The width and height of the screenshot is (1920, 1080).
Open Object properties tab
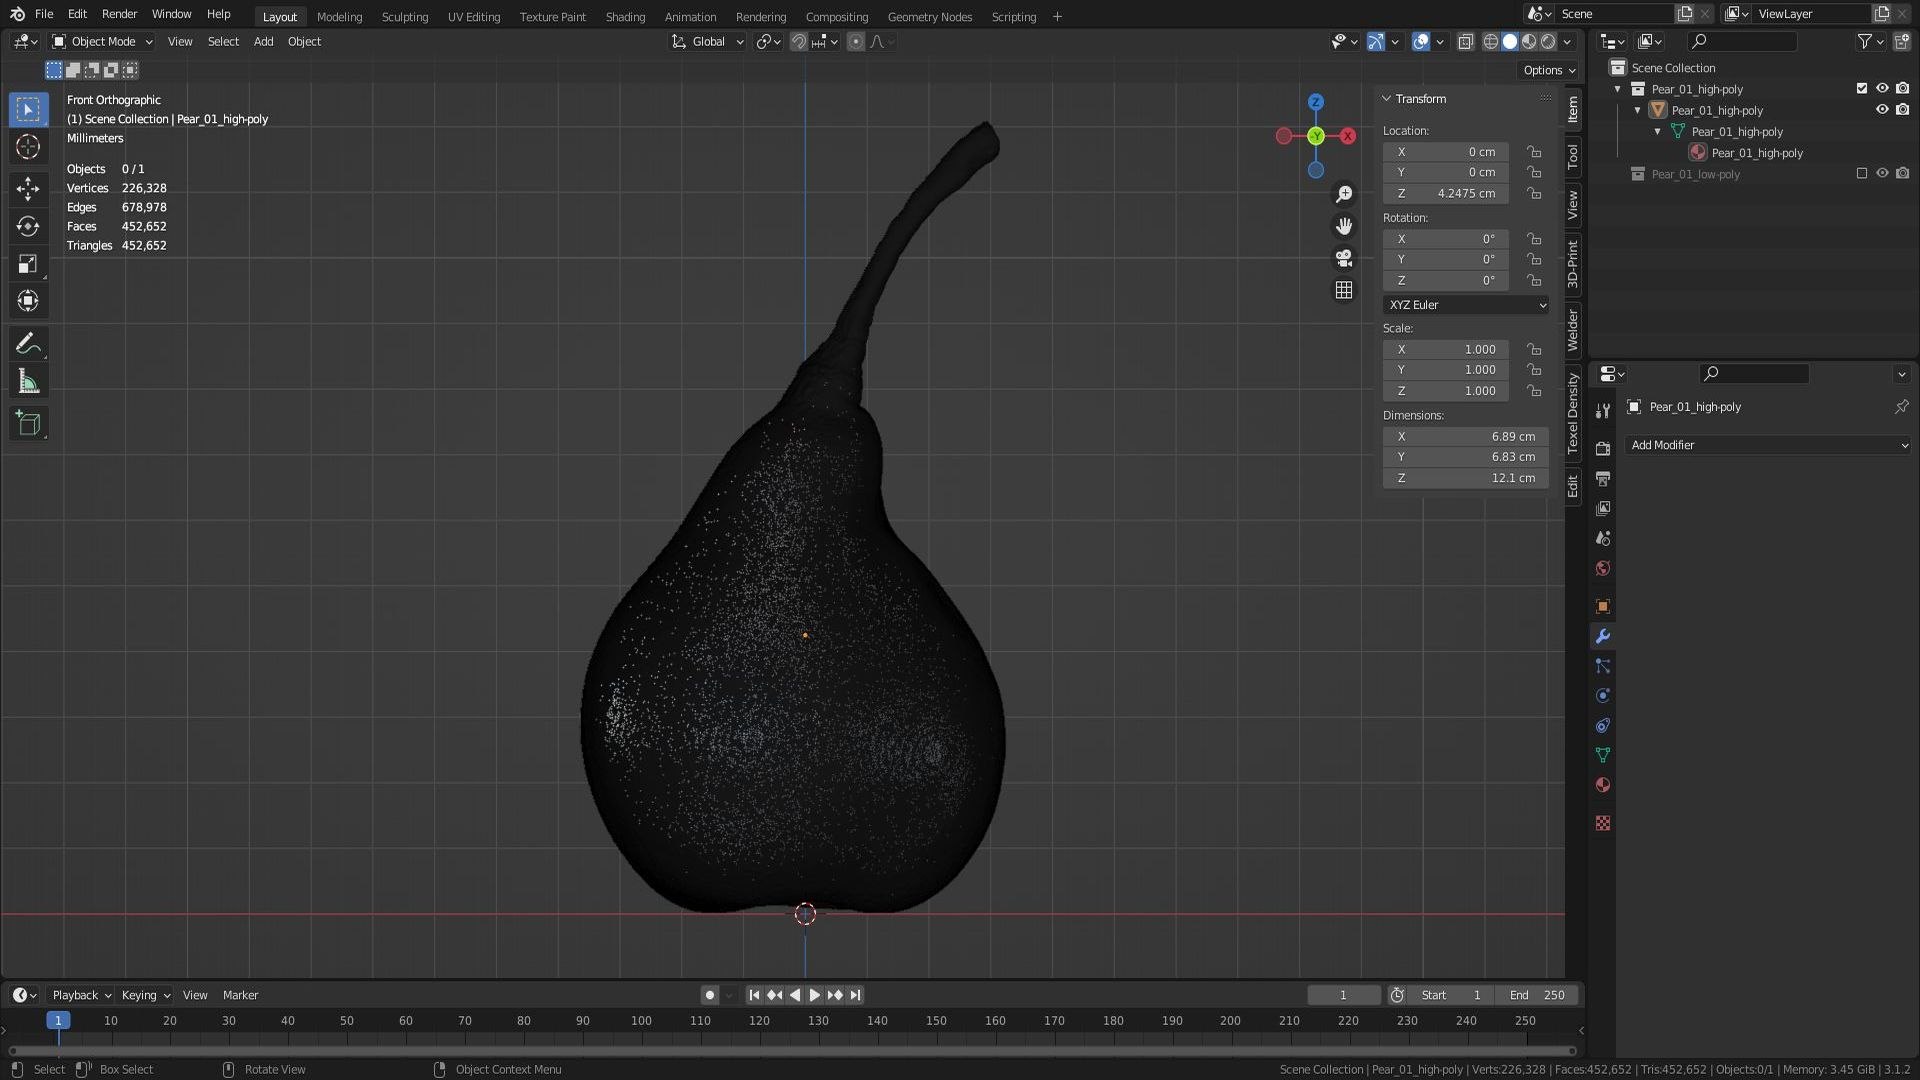[1603, 606]
